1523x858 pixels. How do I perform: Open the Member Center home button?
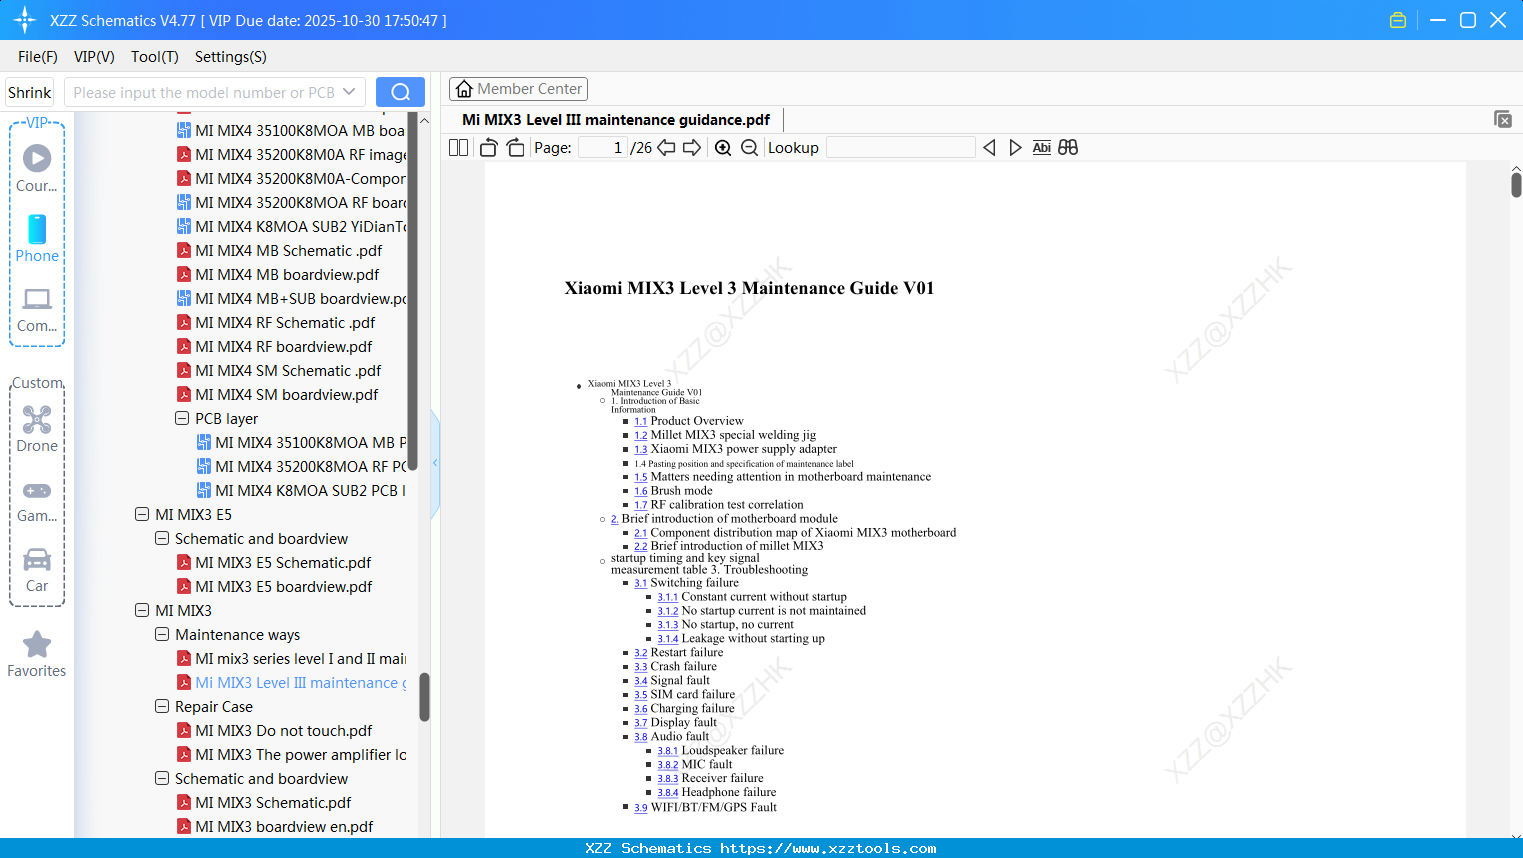click(518, 89)
